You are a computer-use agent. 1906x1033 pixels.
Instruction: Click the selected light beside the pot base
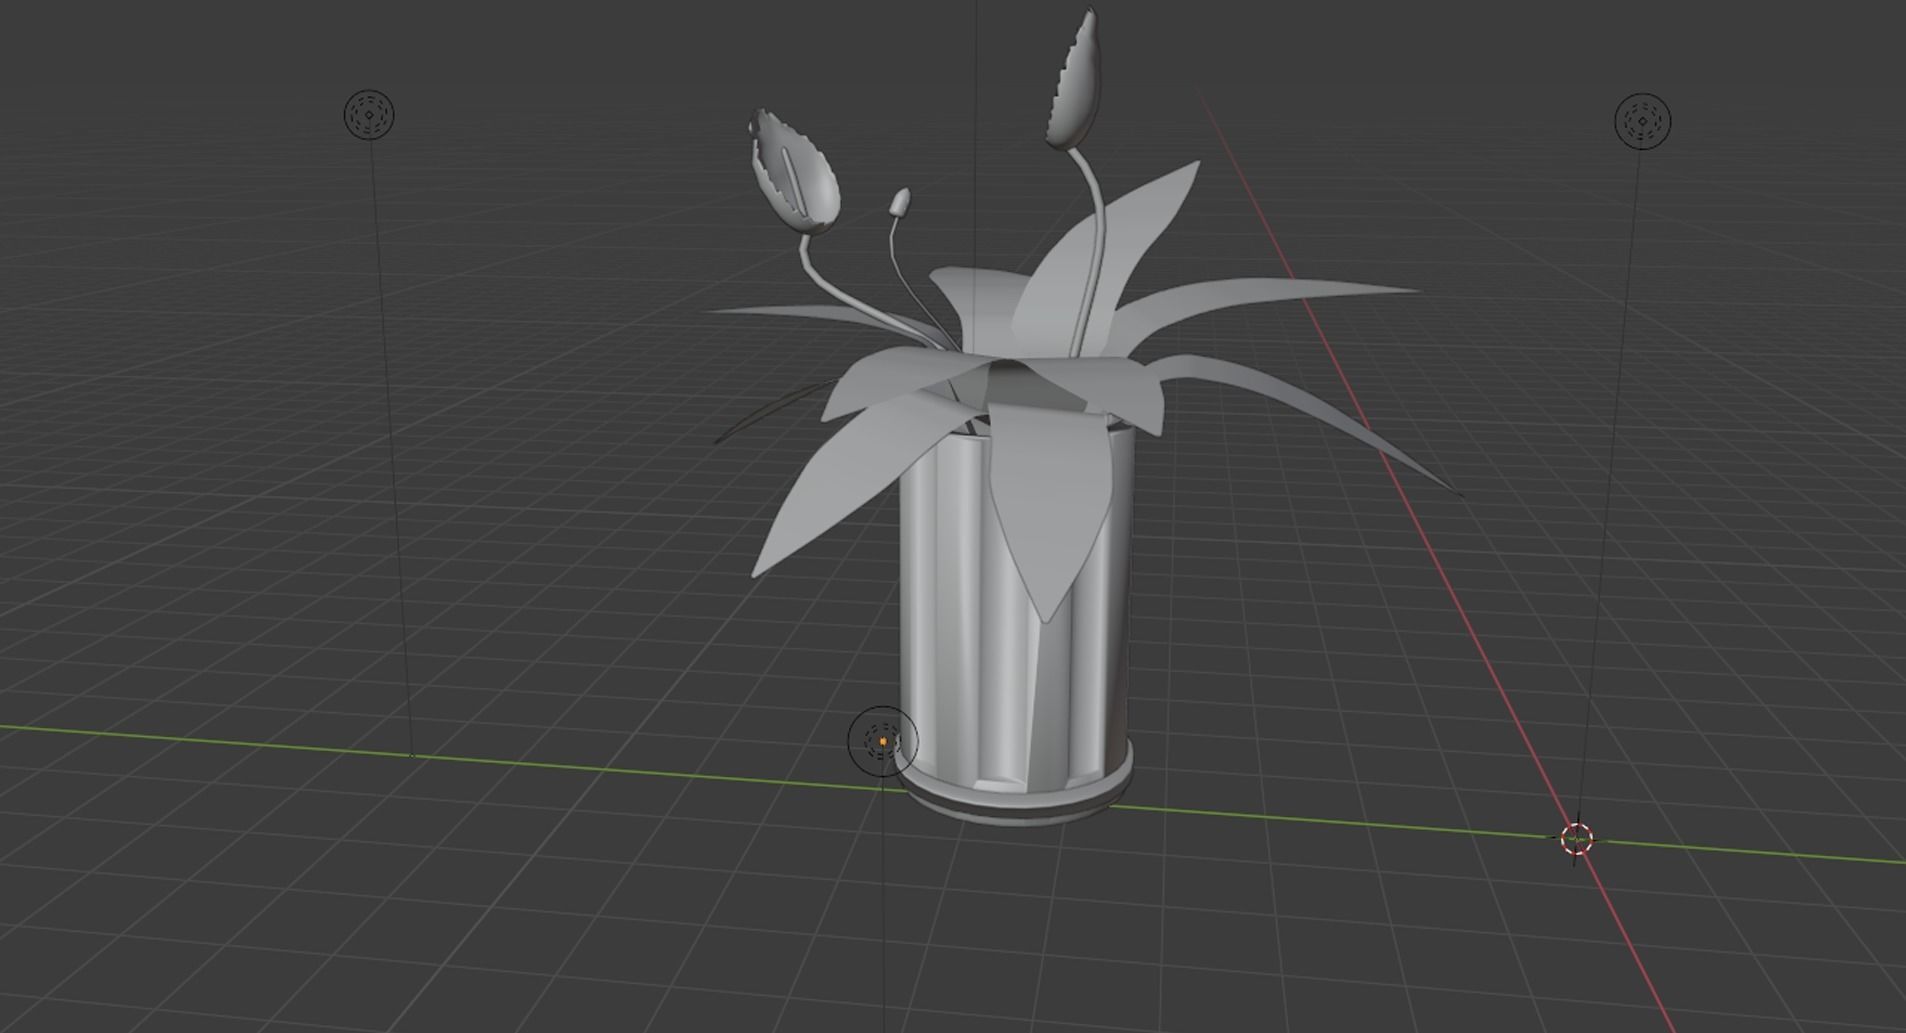tap(882, 741)
